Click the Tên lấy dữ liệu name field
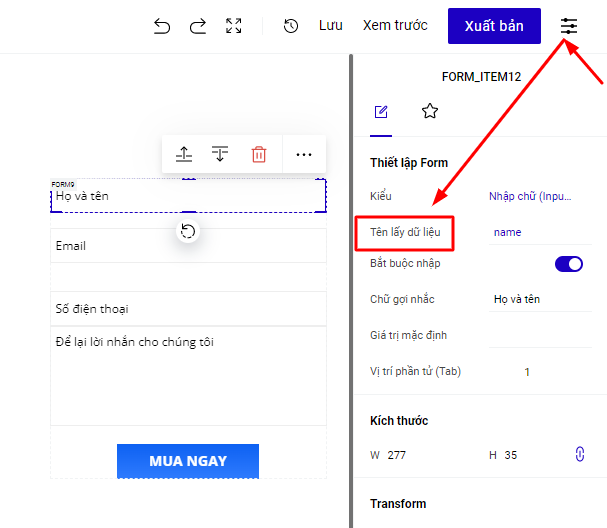 tap(538, 232)
